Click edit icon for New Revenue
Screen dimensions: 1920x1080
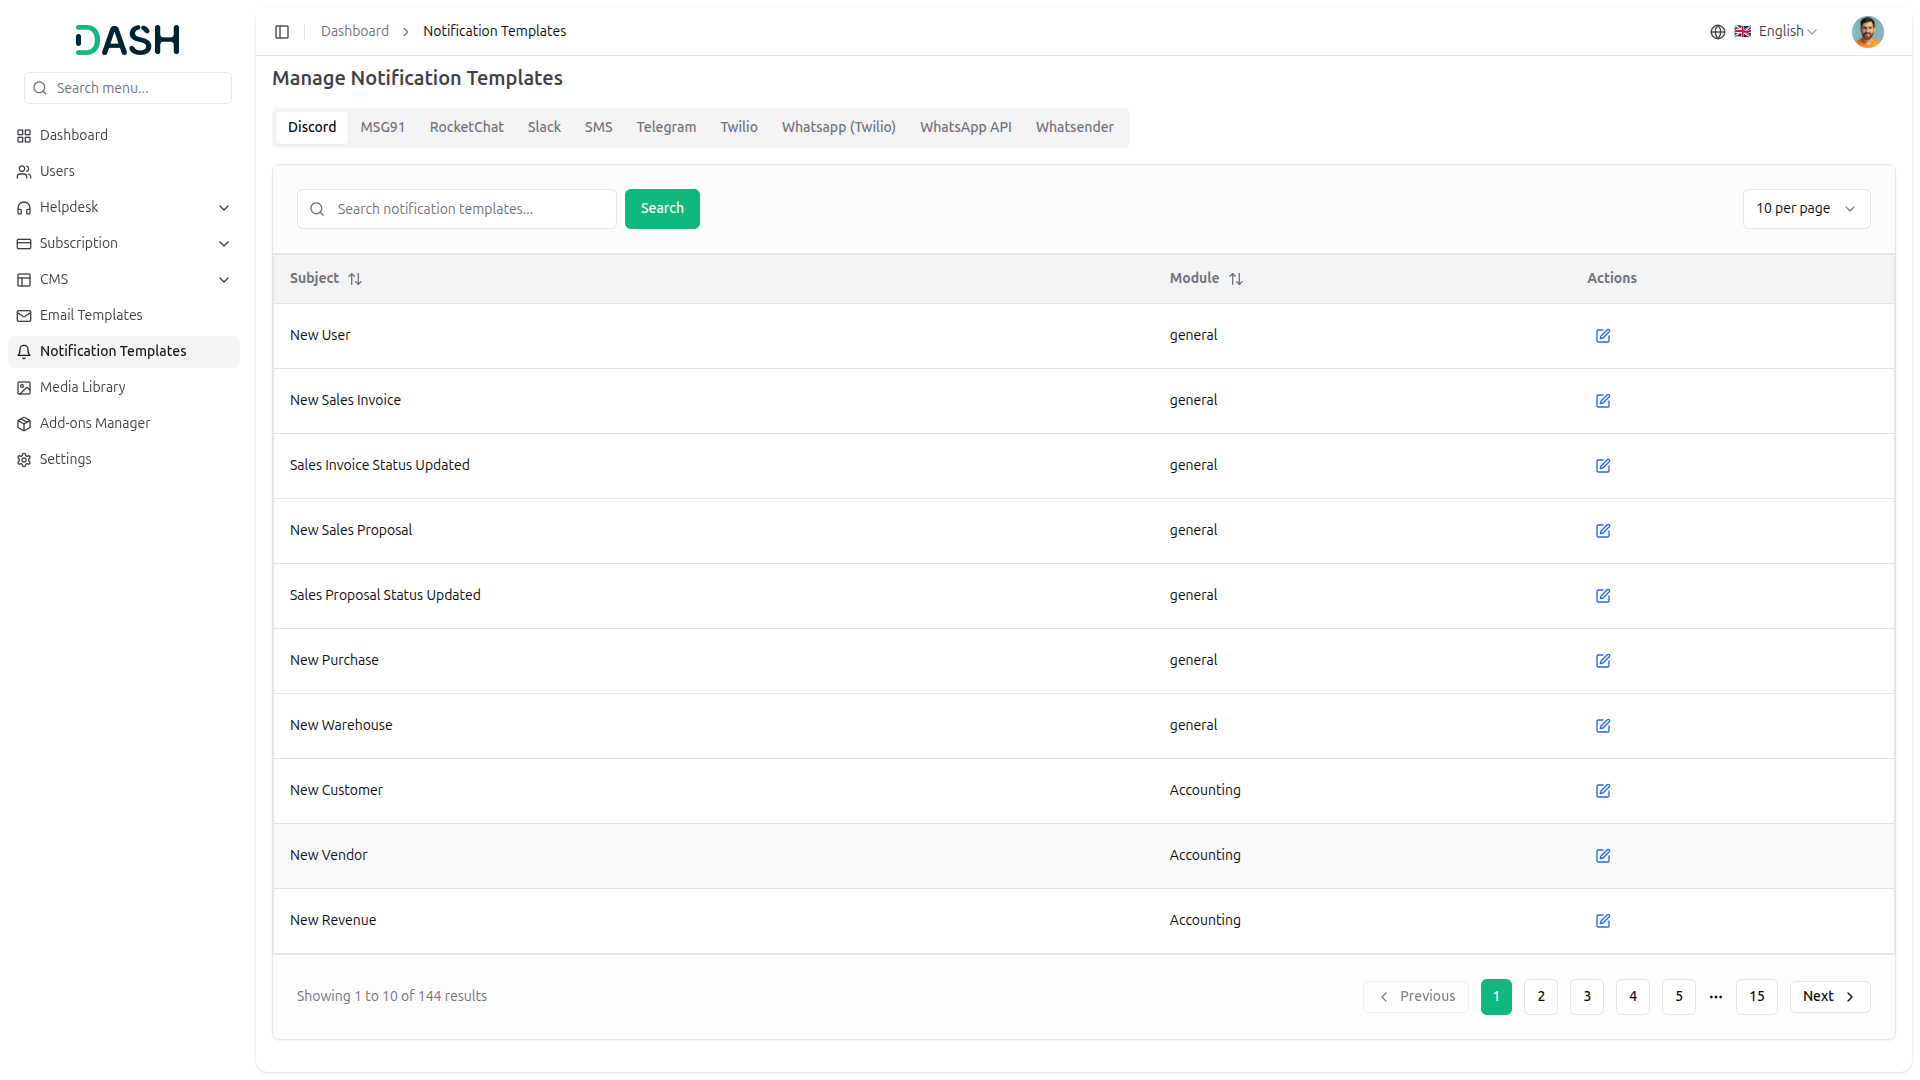coord(1602,921)
